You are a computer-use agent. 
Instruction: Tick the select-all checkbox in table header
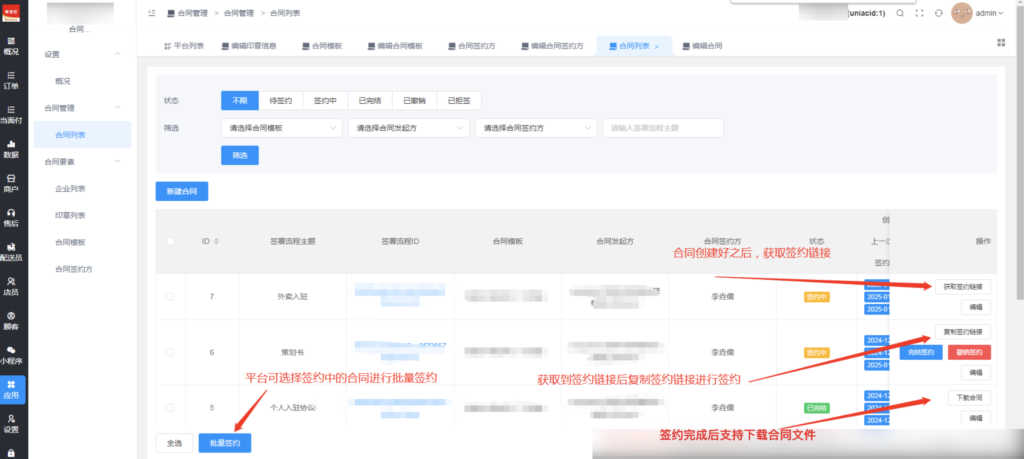point(170,241)
